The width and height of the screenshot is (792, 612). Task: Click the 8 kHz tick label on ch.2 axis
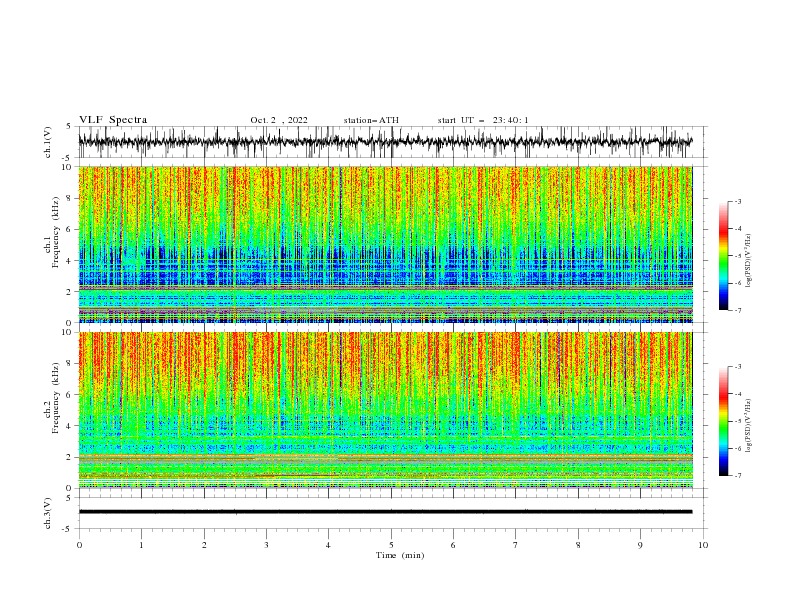tap(69, 363)
